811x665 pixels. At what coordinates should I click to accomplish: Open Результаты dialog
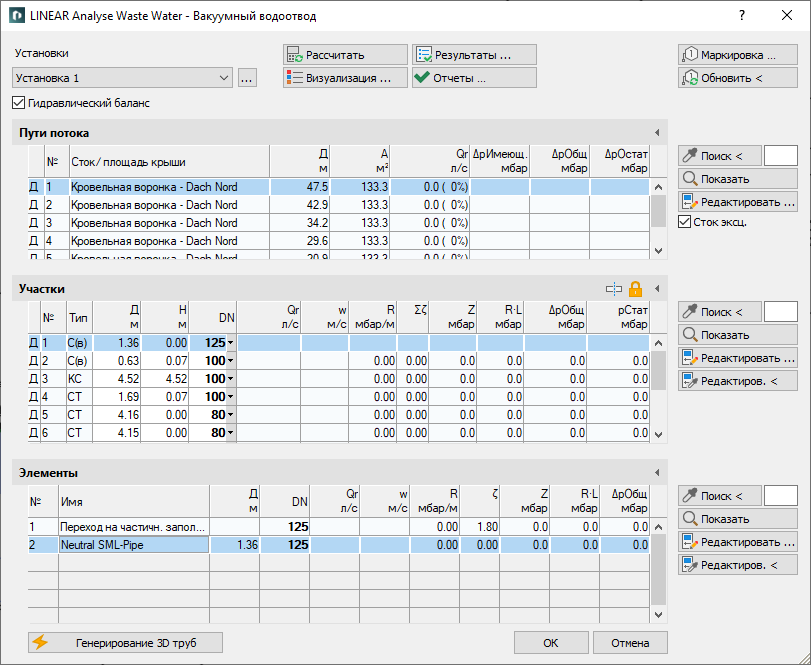tap(474, 55)
